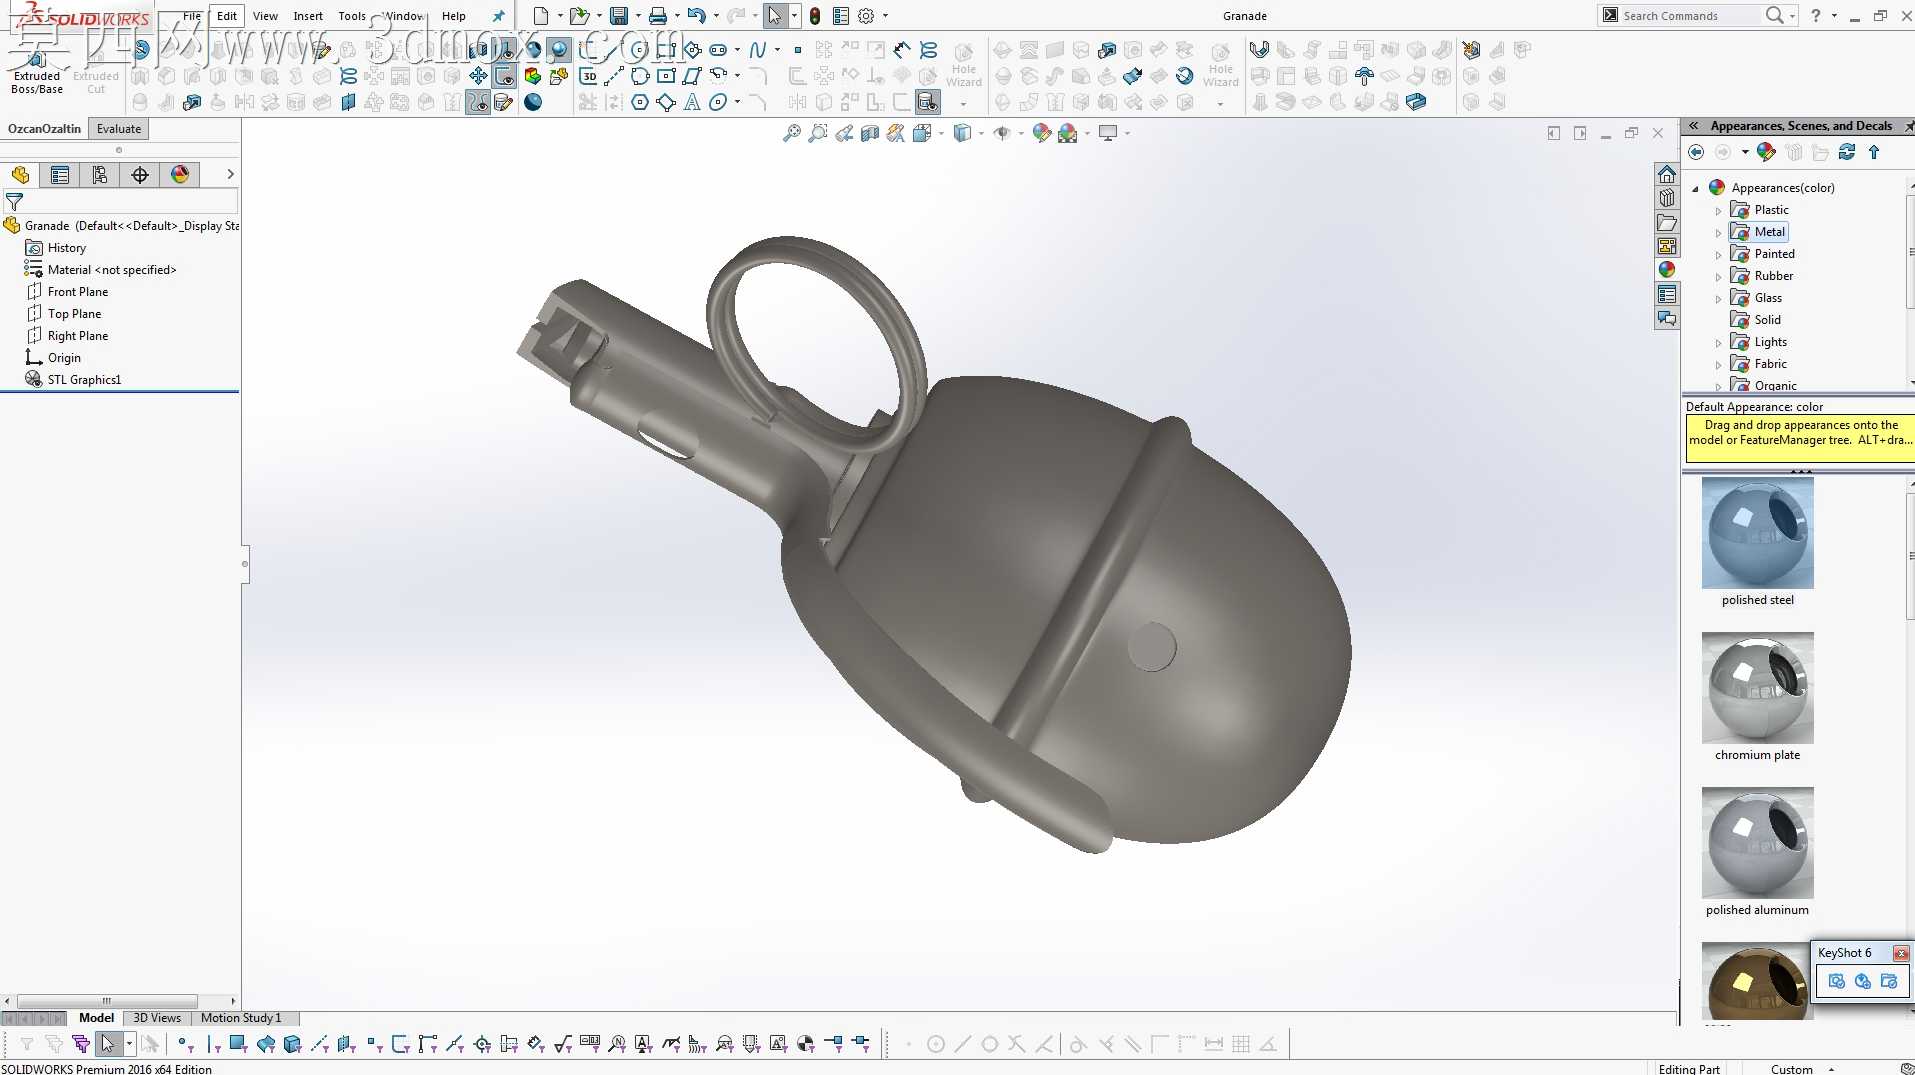Screen dimensions: 1915x1075
Task: Click the Extruded Boss/Base tool
Action: pos(37,71)
